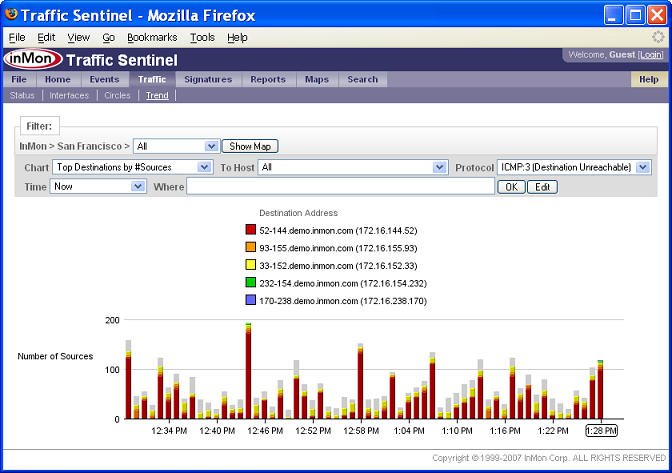Click the red legend swatch for 172.16.144.52
Screen dimensions: 672x473
point(251,229)
